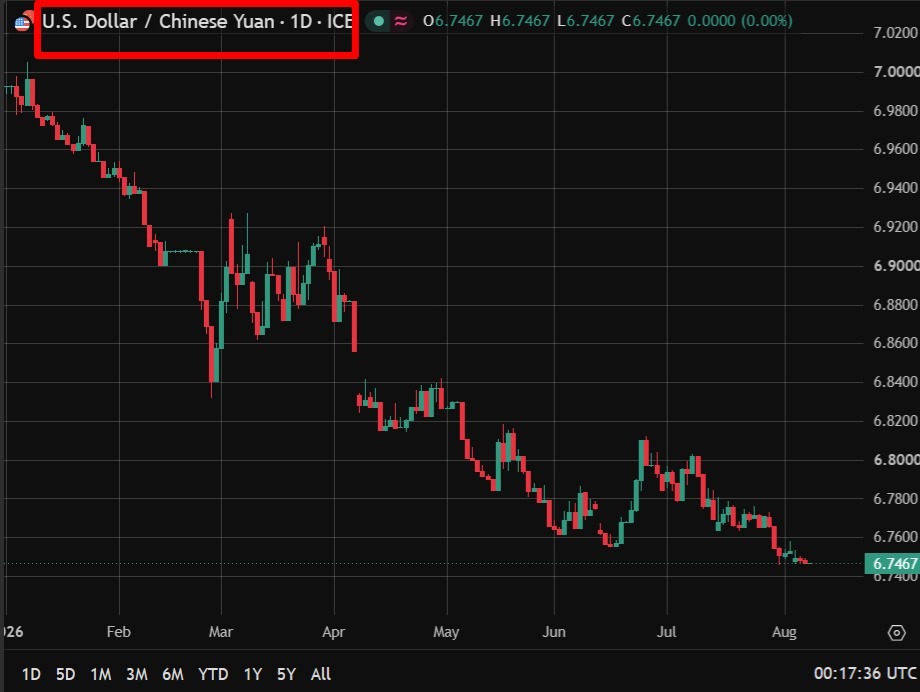This screenshot has height=692, width=920.
Task: Click the green market status dot
Action: [379, 21]
